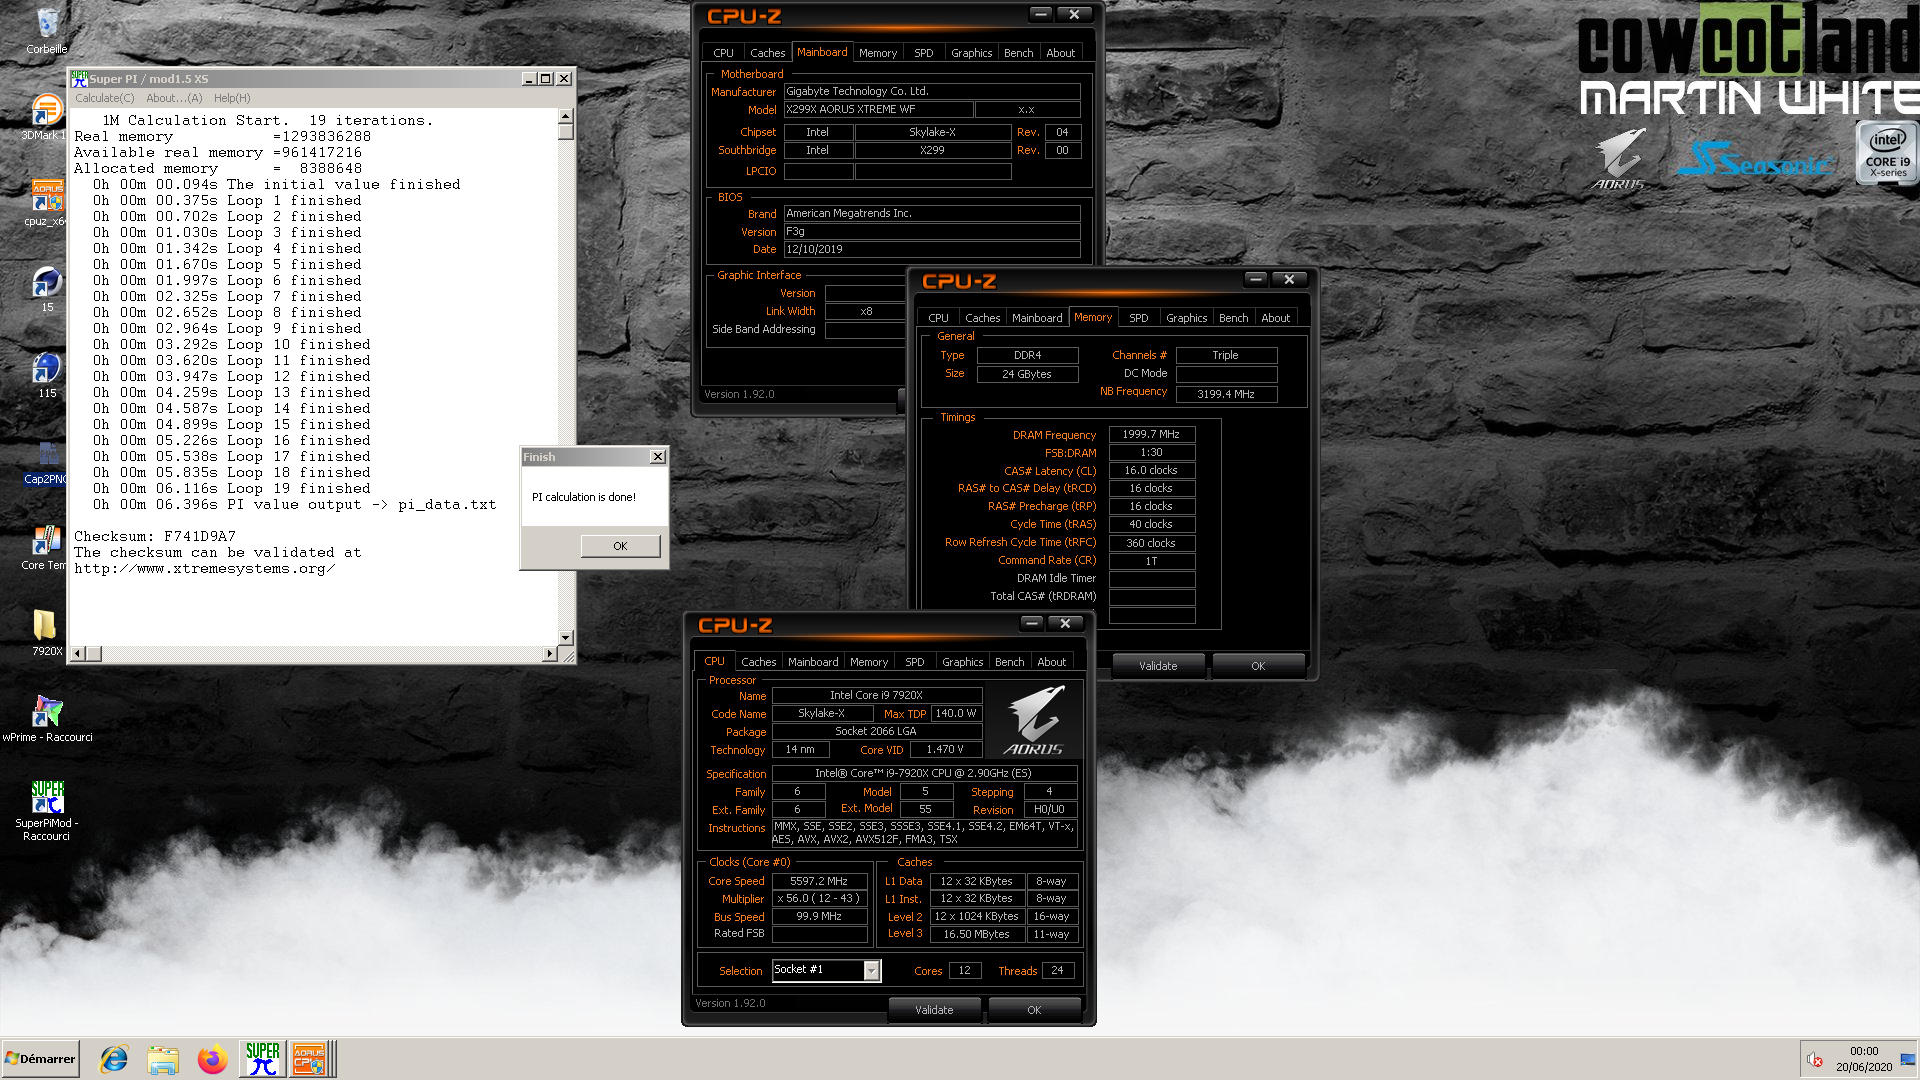Click OK in bottom CPU-Z window
Viewport: 1920px width, 1080px height.
tap(1034, 1010)
